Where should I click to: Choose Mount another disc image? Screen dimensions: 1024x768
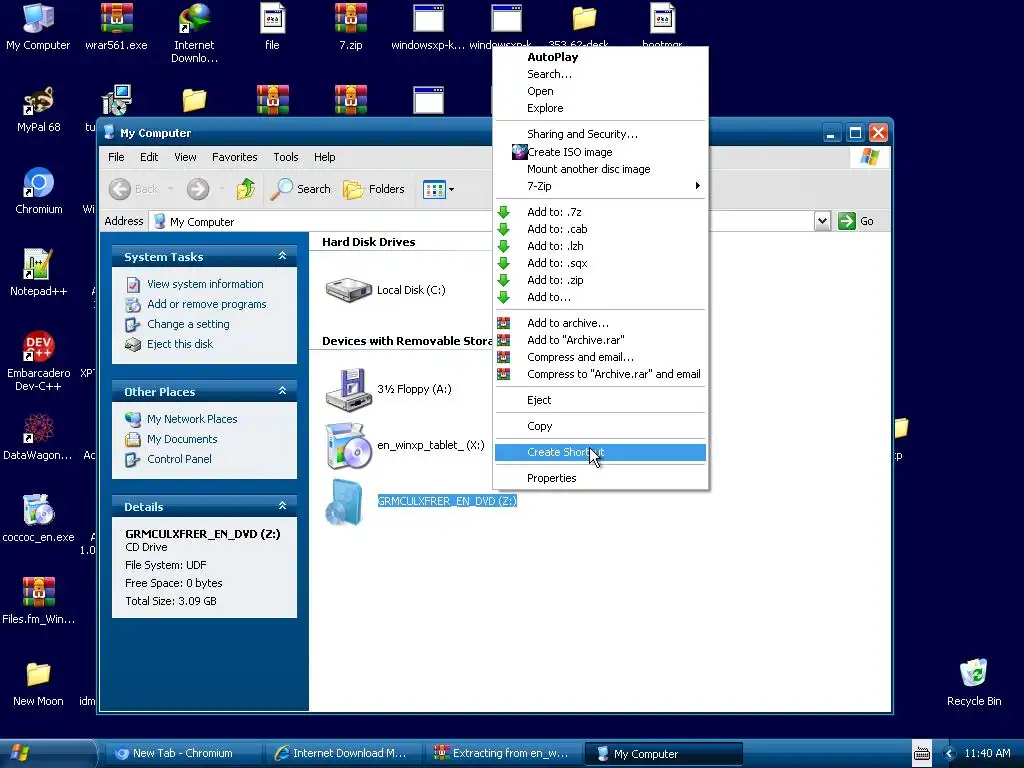[x=600, y=169]
